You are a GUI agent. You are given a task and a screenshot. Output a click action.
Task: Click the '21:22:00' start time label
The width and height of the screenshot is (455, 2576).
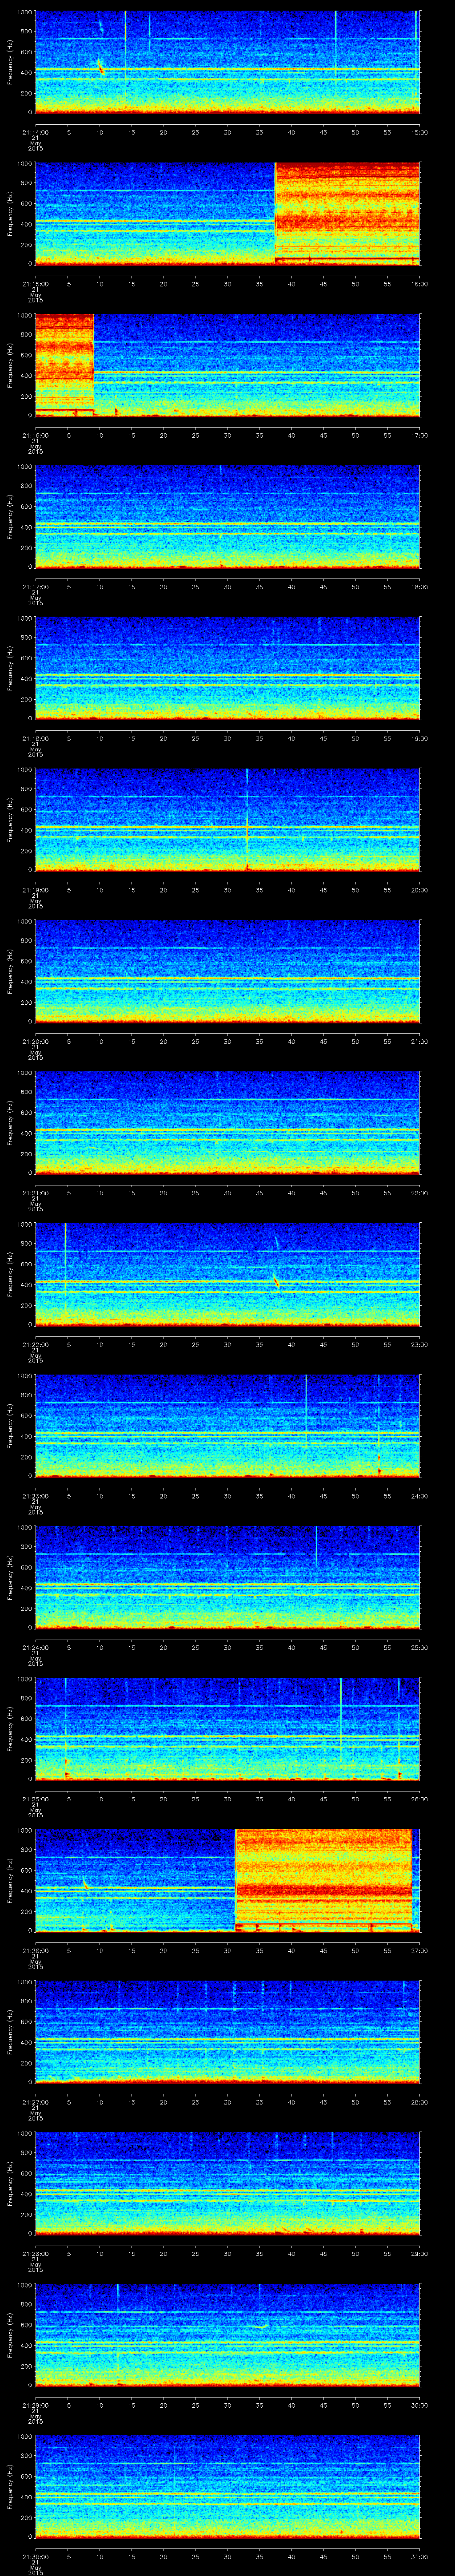tap(35, 1344)
